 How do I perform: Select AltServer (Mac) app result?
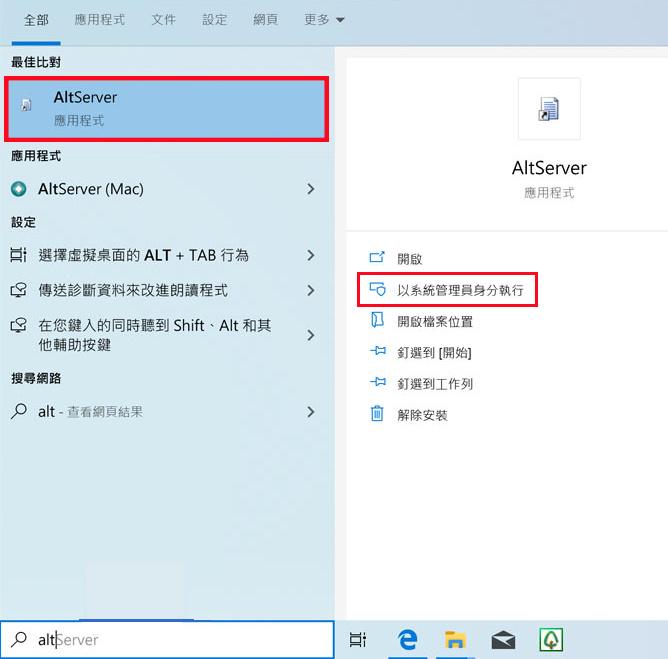tap(167, 189)
